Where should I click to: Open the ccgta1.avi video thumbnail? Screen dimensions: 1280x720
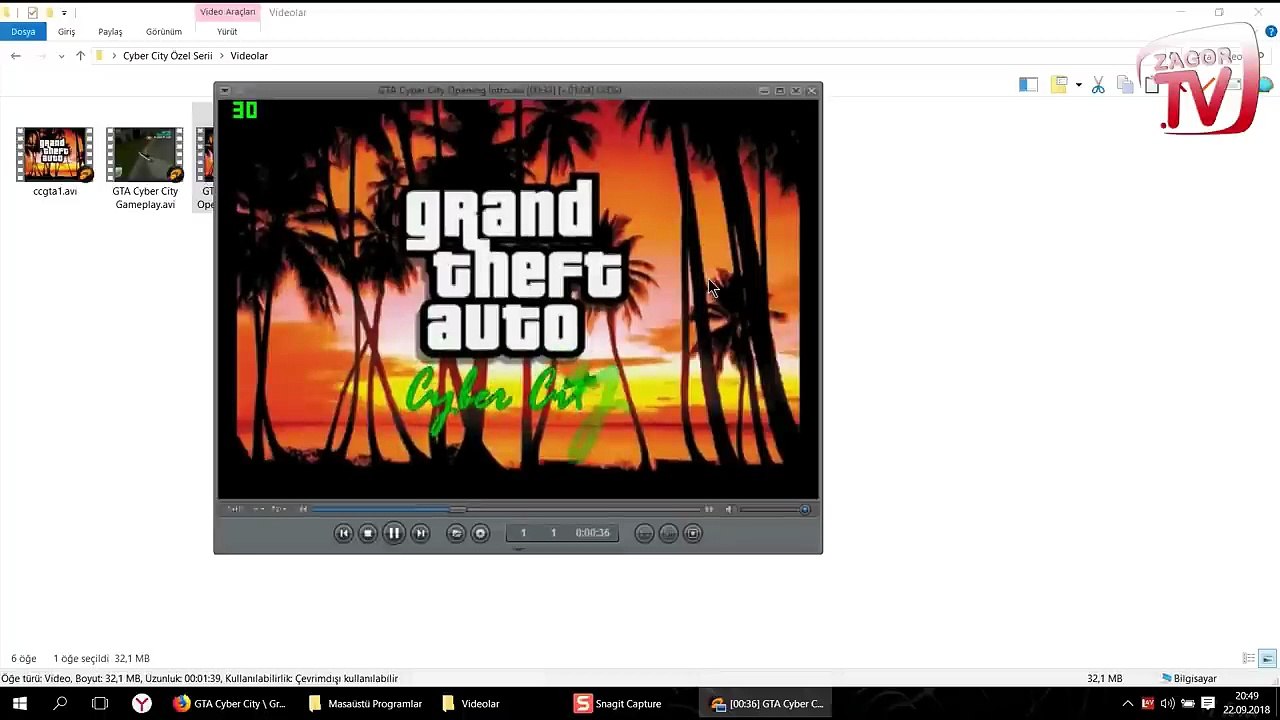(55, 154)
